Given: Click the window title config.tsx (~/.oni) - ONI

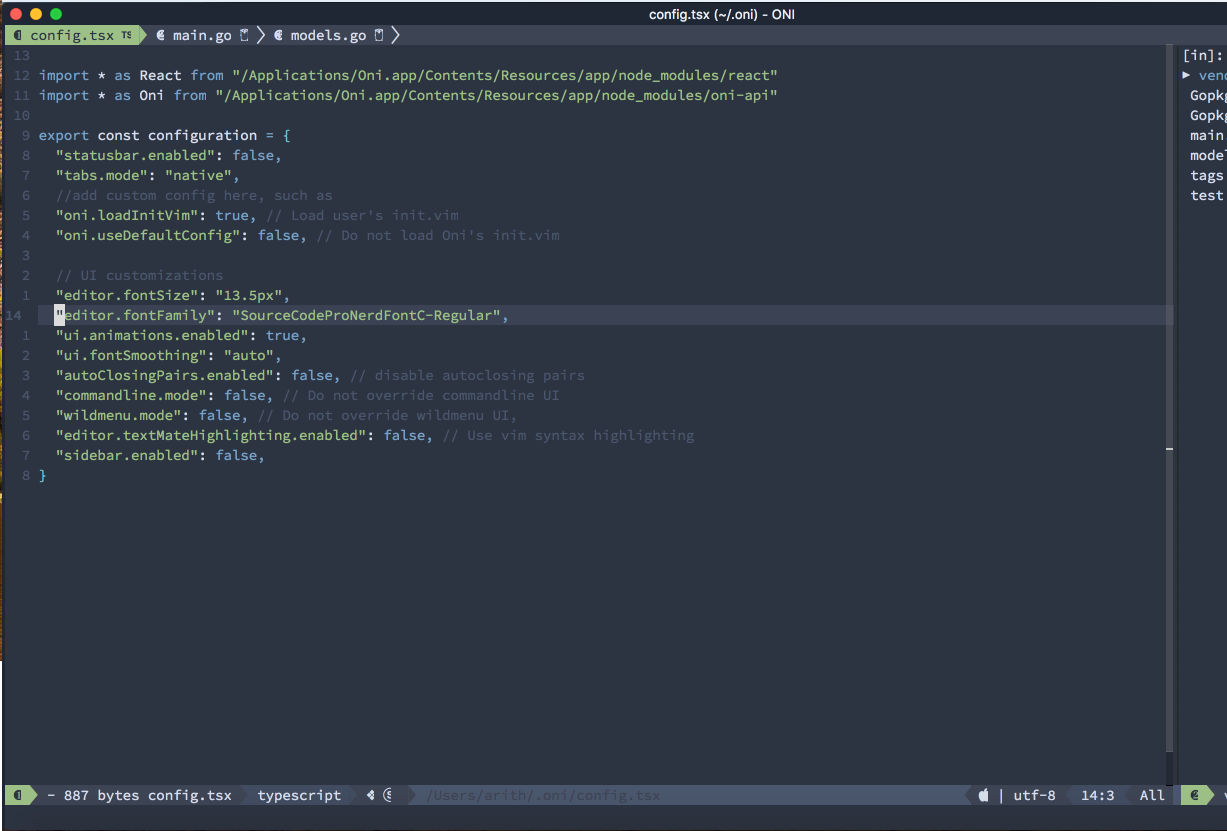Looking at the screenshot, I should pyautogui.click(x=722, y=14).
